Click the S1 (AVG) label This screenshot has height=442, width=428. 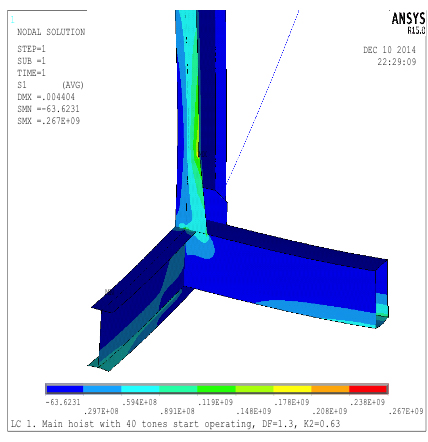pyautogui.click(x=50, y=85)
